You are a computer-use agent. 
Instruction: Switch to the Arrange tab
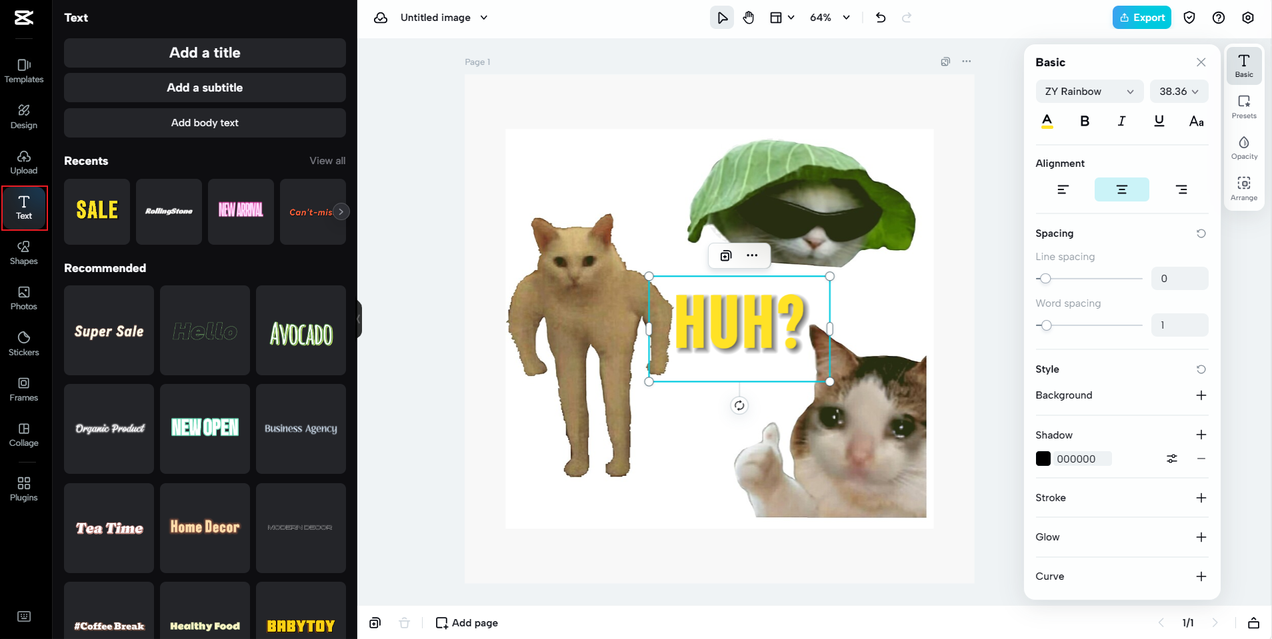pos(1244,189)
